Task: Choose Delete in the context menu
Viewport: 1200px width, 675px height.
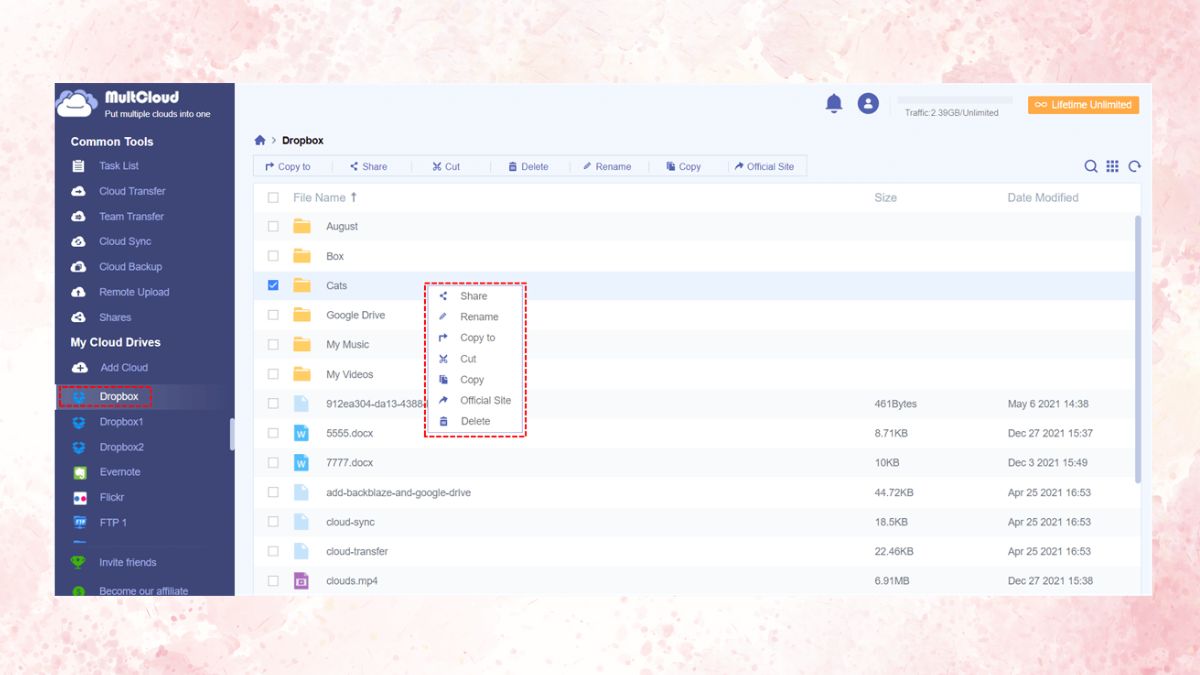Action: pyautogui.click(x=475, y=421)
